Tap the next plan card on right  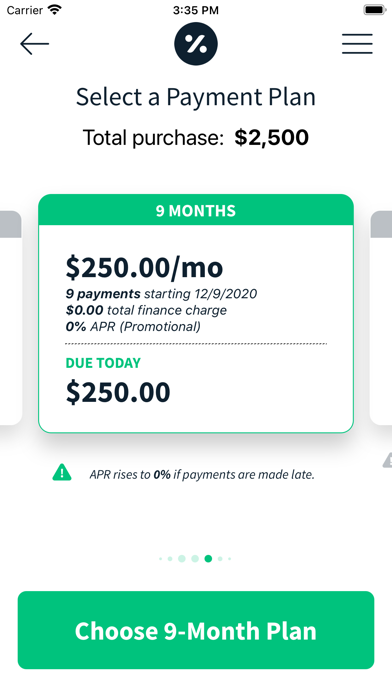pyautogui.click(x=381, y=318)
